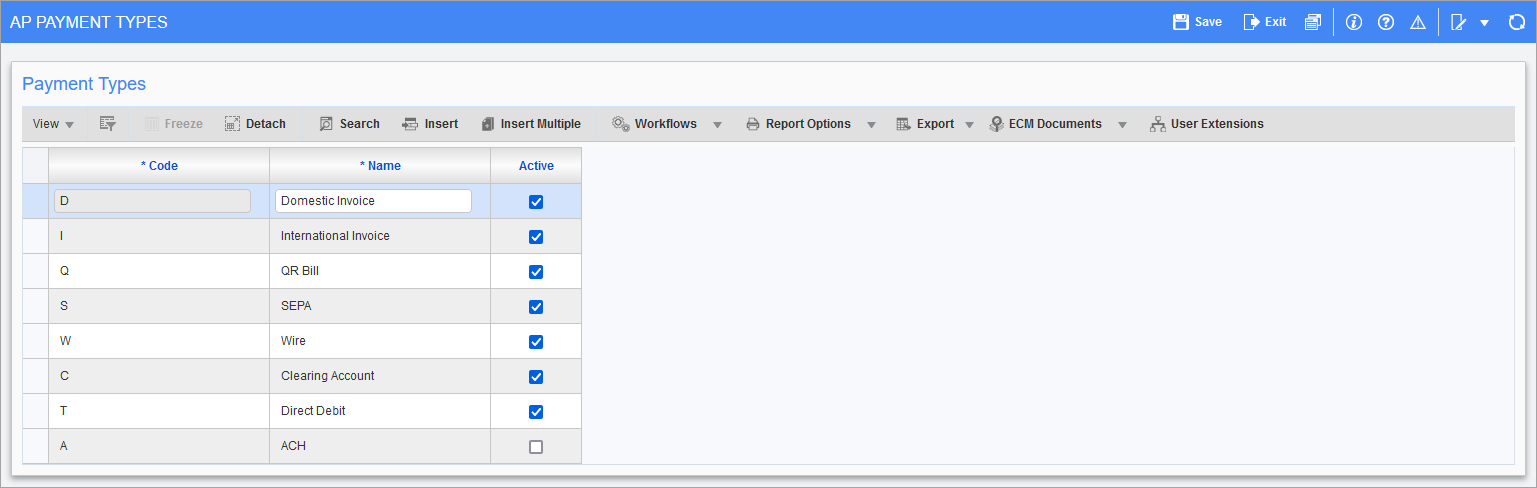Open the help question mark icon
This screenshot has height=488, width=1537.
click(1386, 22)
